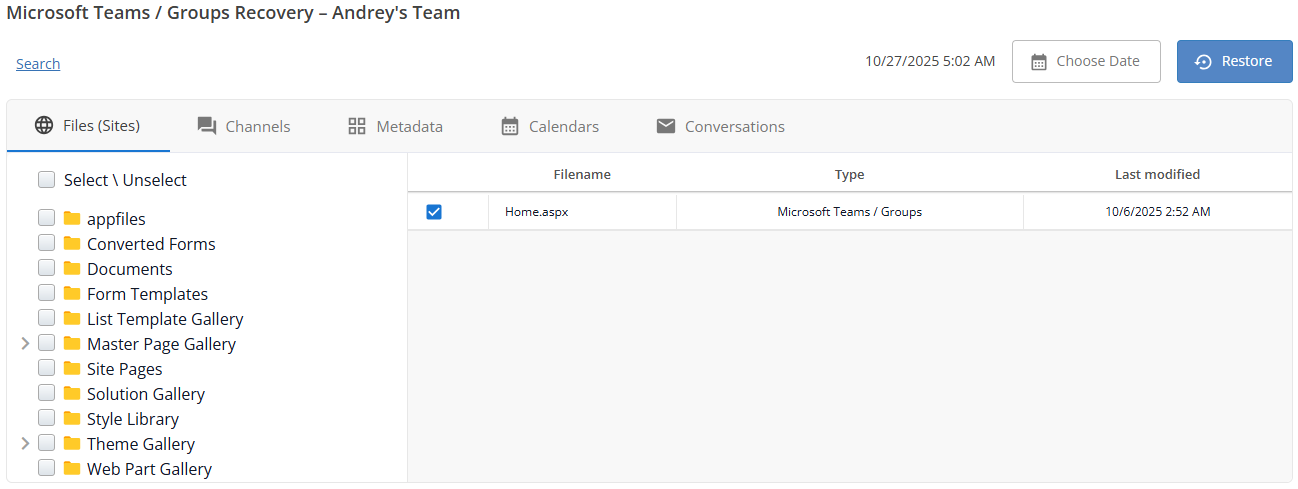Click the Documents folder icon
This screenshot has height=489, width=1298.
coord(72,269)
